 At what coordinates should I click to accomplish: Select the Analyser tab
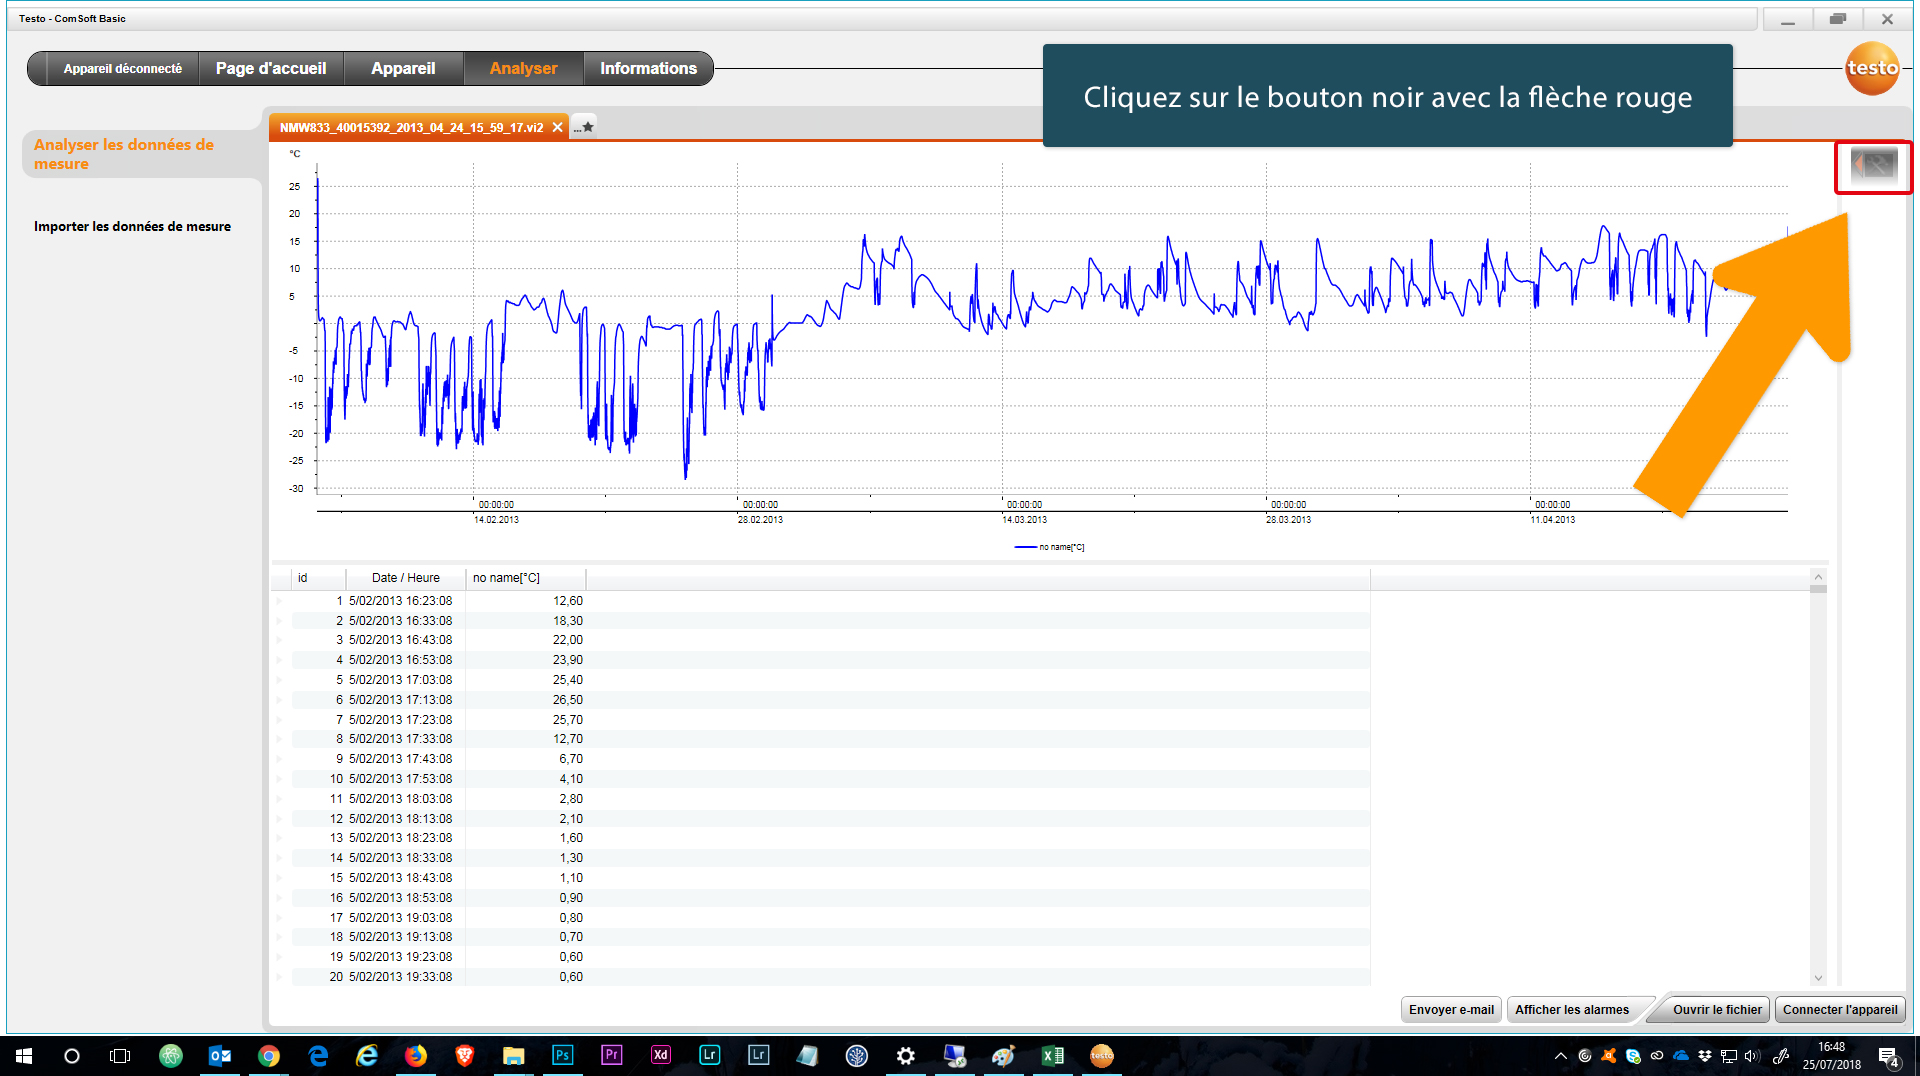523,68
